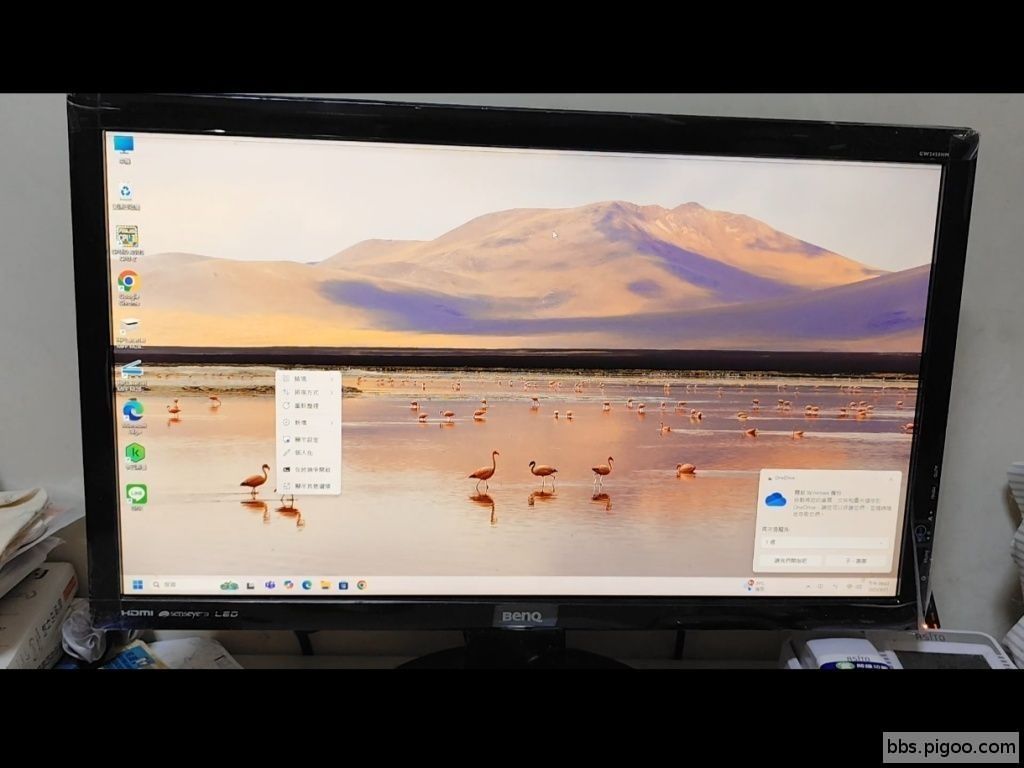
Task: Open Microsoft Teams from the taskbar
Action: [270, 584]
